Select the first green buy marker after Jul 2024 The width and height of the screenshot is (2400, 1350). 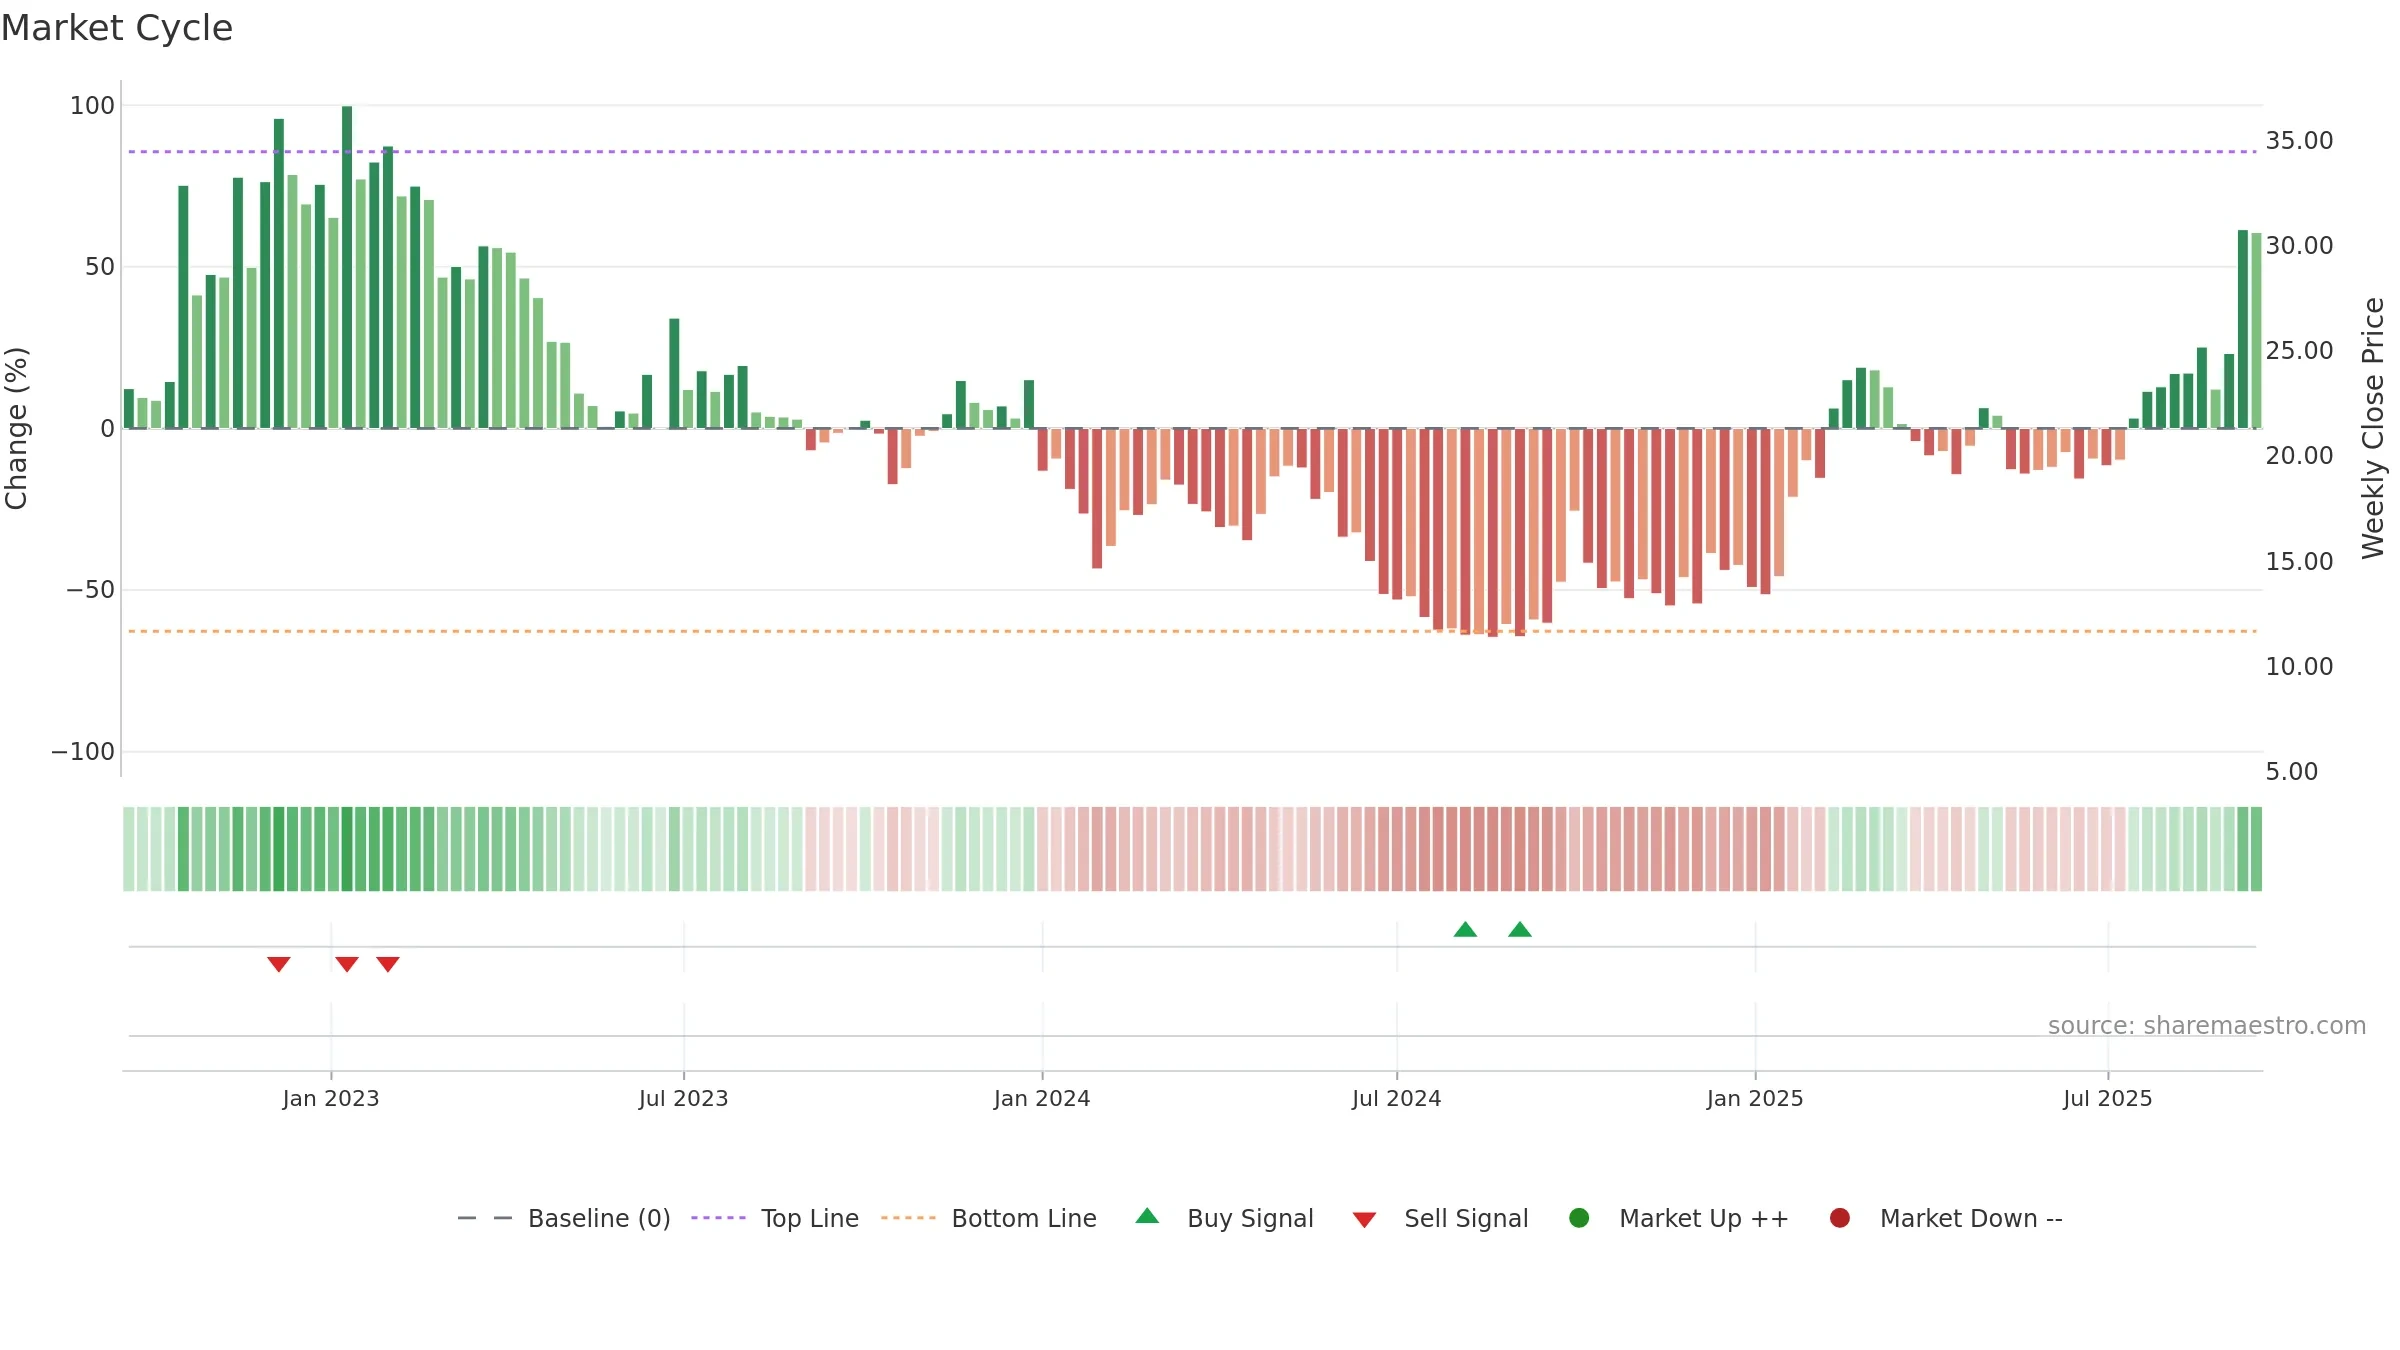tap(1465, 929)
